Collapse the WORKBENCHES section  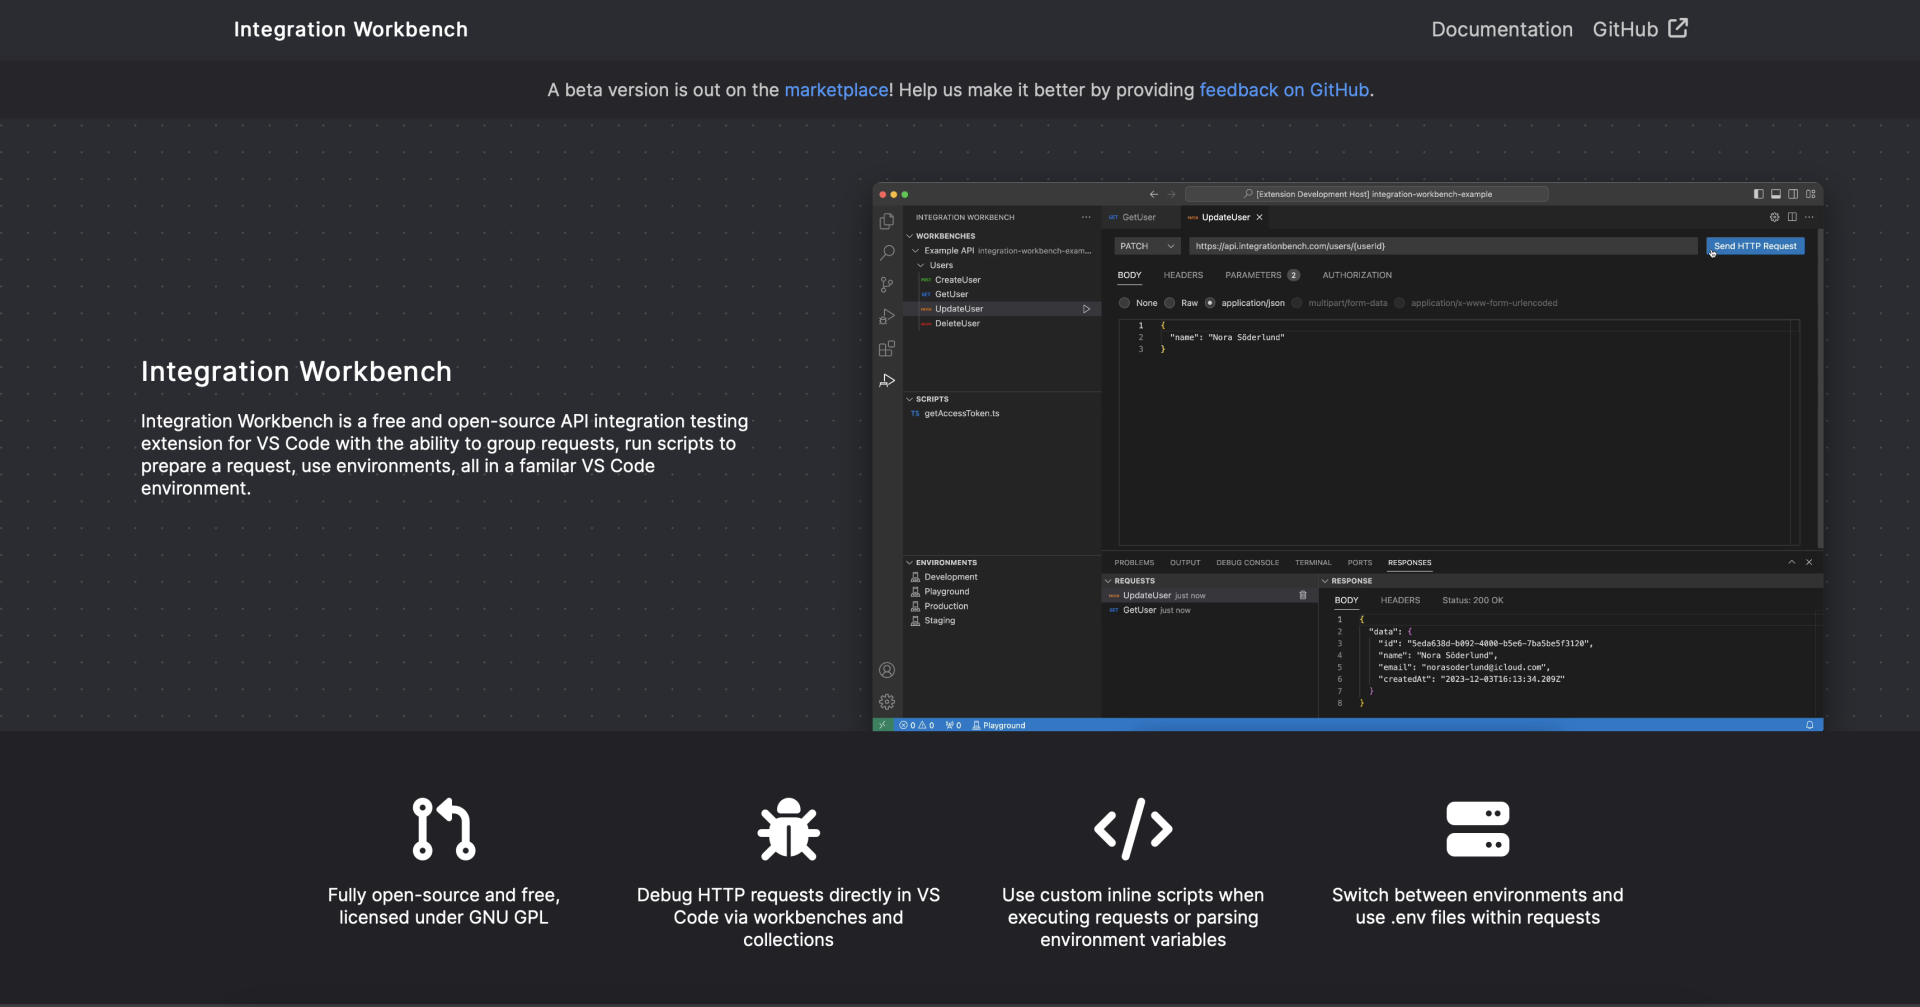click(x=910, y=236)
